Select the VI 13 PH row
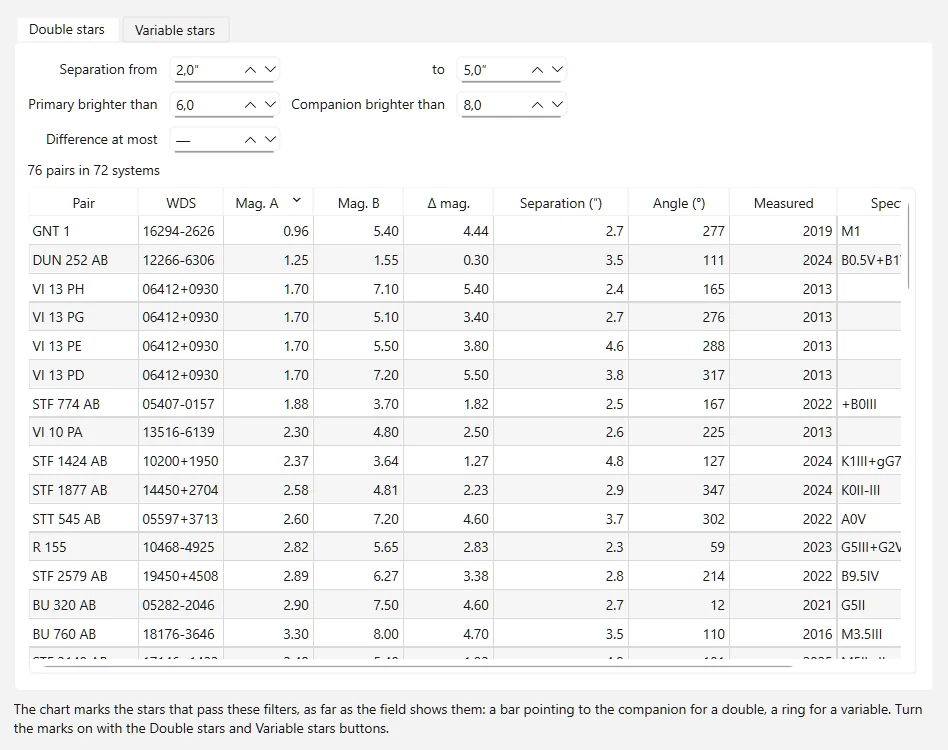Image resolution: width=948 pixels, height=750 pixels. (465, 289)
